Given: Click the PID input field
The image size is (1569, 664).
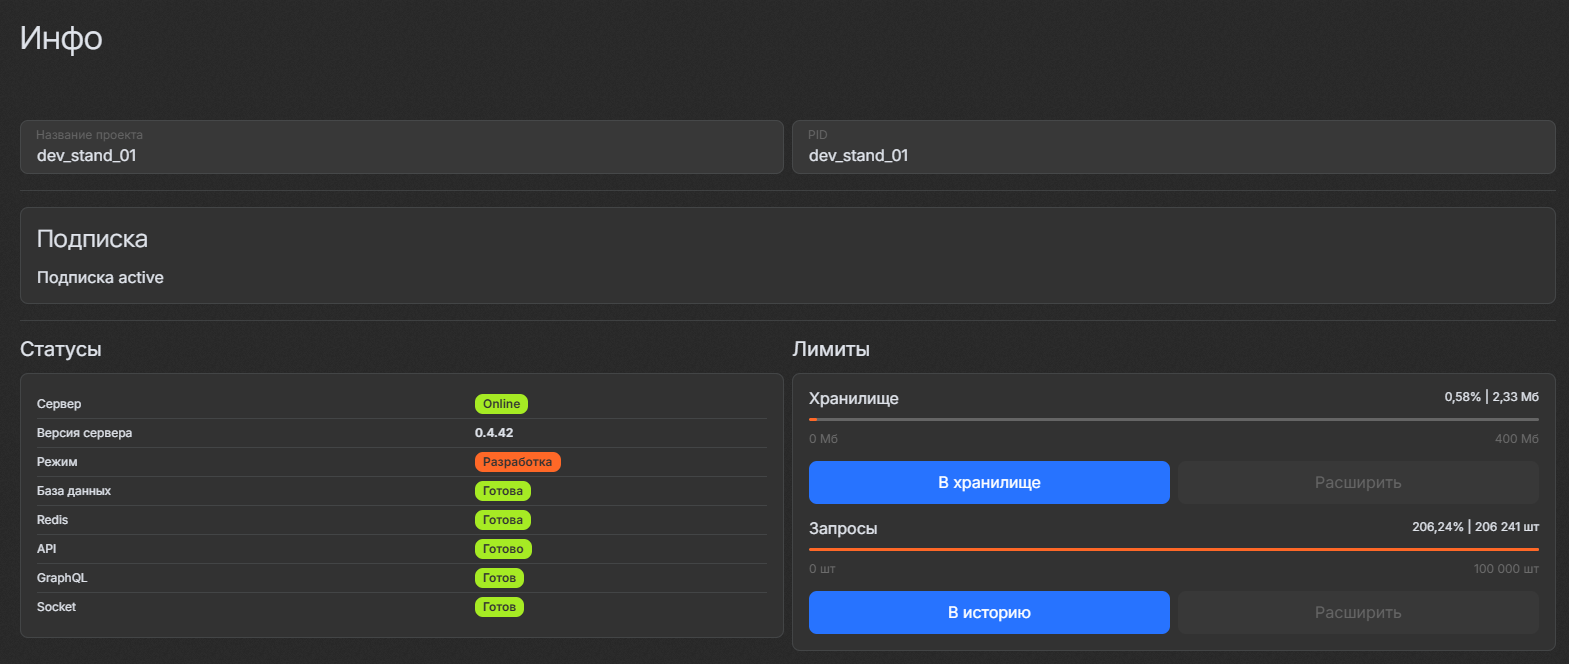Looking at the screenshot, I should pyautogui.click(x=1172, y=155).
